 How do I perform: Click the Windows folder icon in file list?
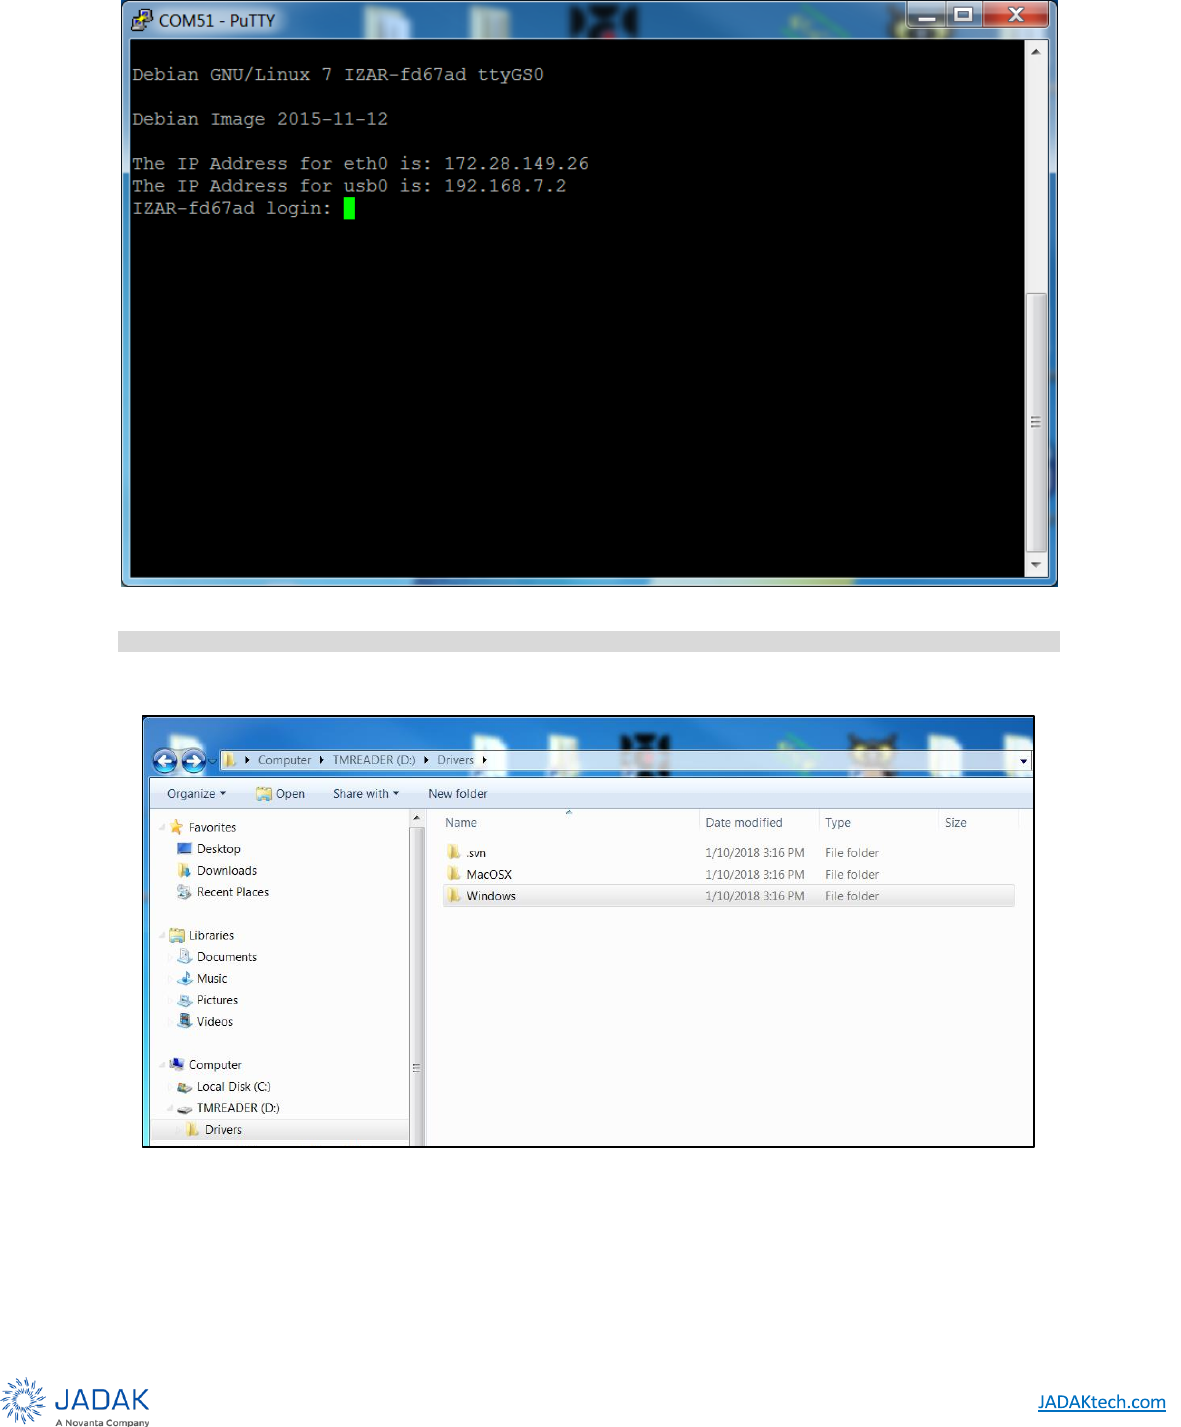[x=454, y=895]
